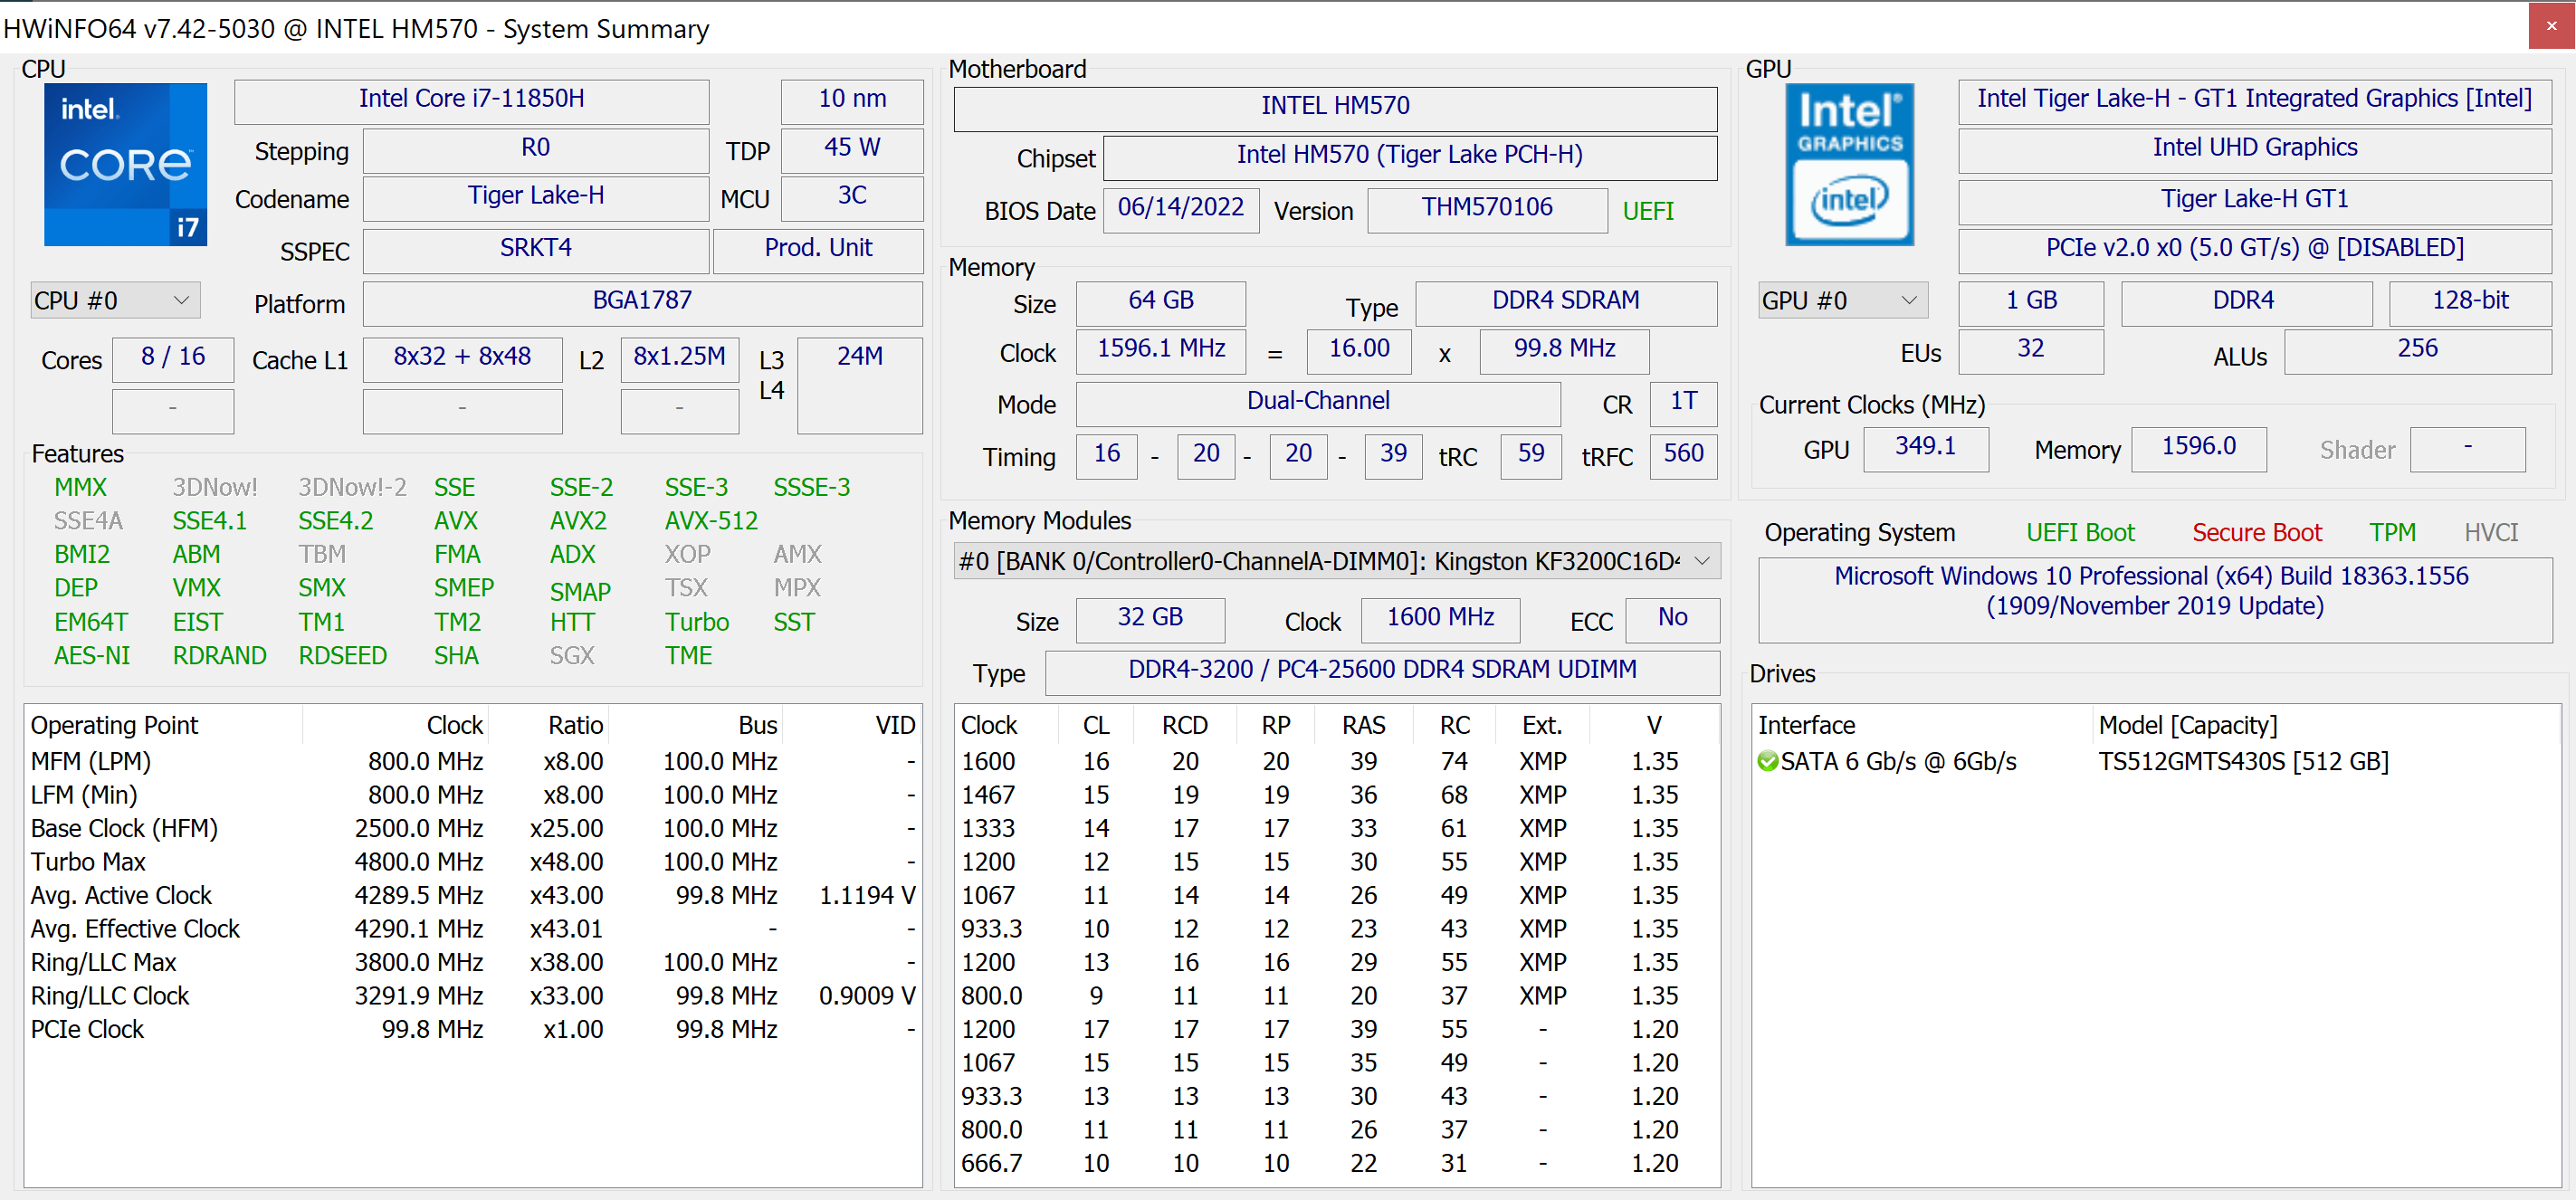Click the Clock column header in timings table

point(988,725)
